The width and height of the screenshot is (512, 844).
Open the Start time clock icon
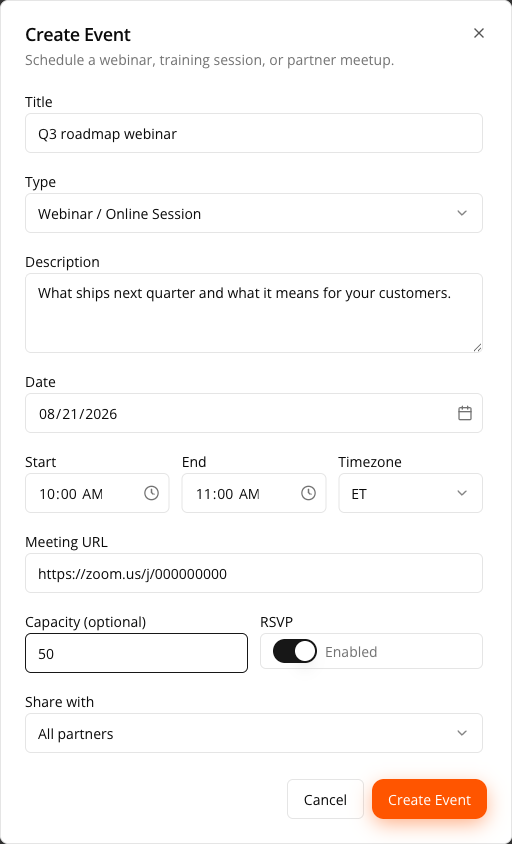point(151,493)
